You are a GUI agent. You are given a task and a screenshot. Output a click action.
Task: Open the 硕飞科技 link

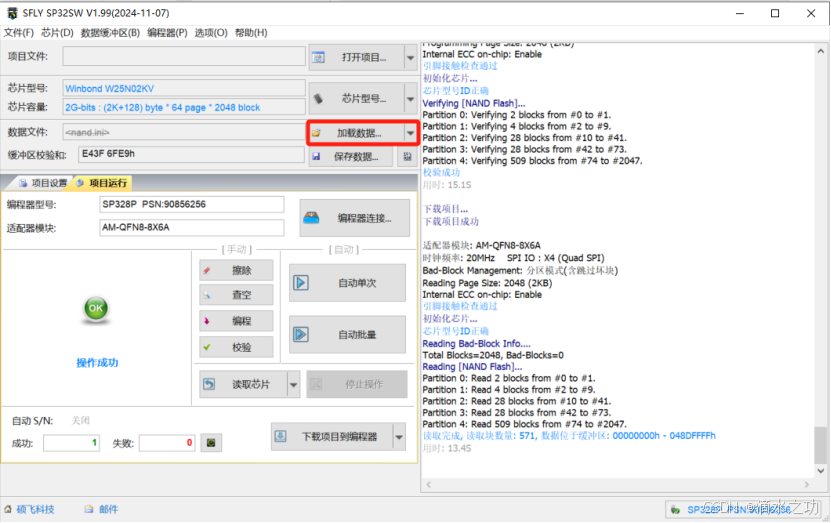click(35, 509)
